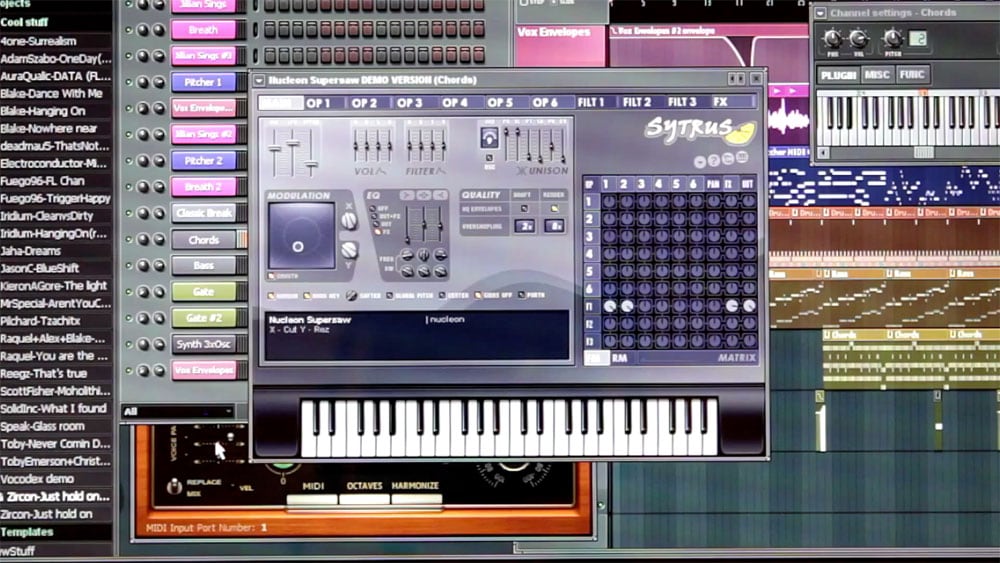Click the Channel settings keyboard scrollbar handle

923,152
